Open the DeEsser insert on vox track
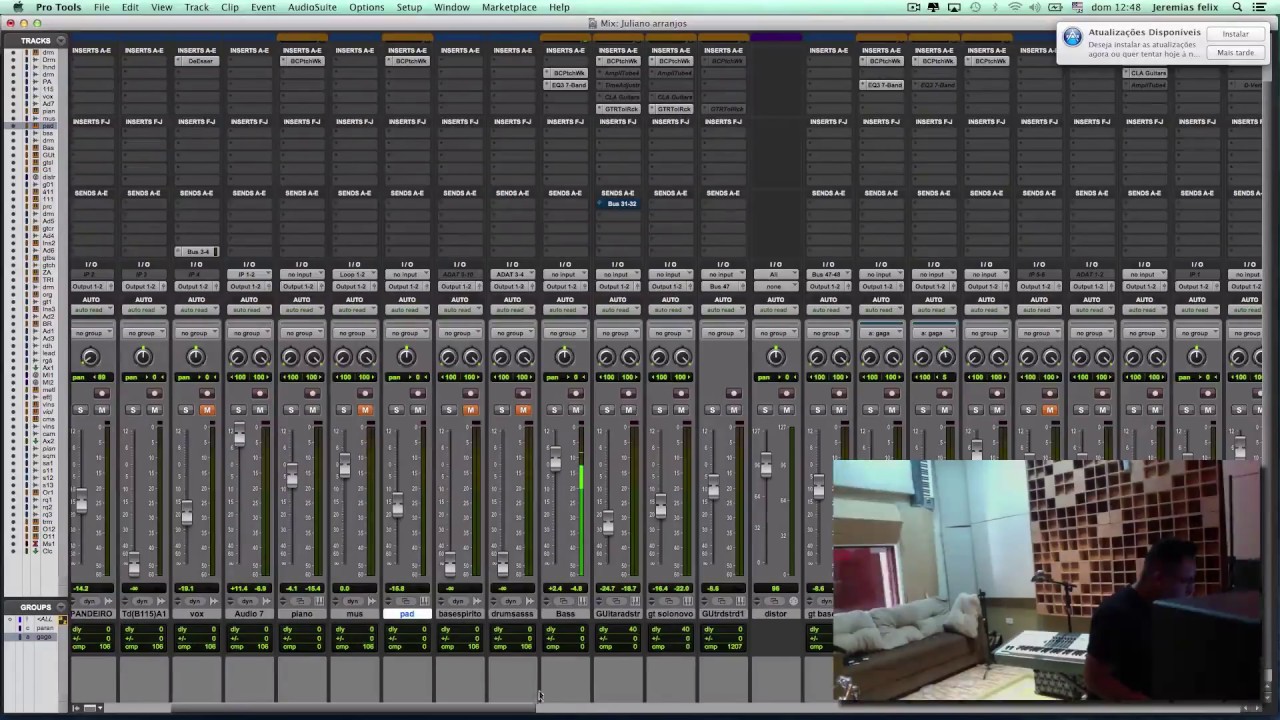 point(198,61)
